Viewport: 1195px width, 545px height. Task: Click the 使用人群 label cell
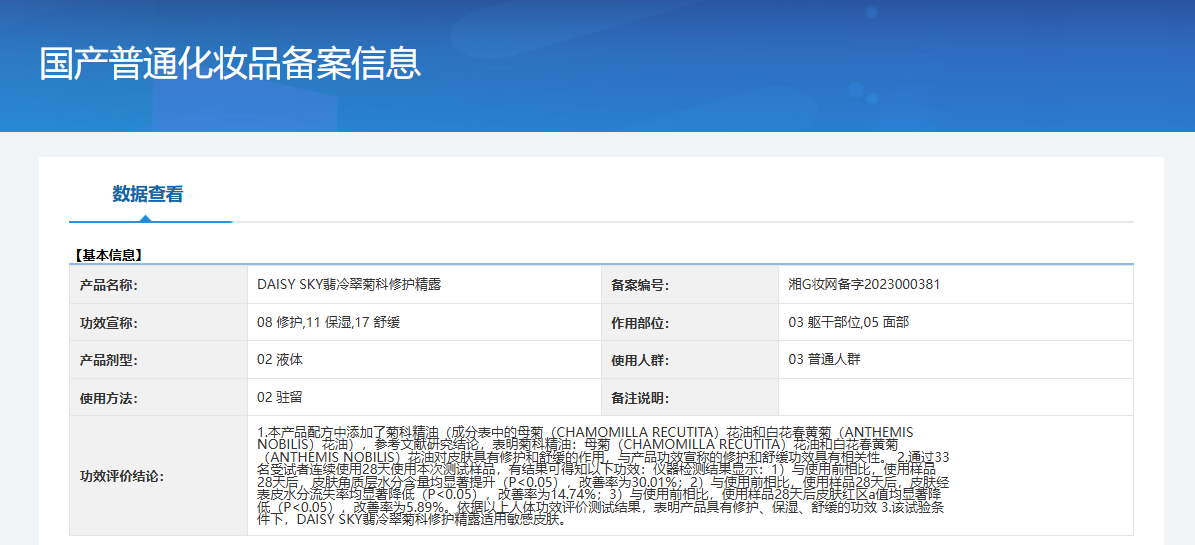click(x=640, y=360)
